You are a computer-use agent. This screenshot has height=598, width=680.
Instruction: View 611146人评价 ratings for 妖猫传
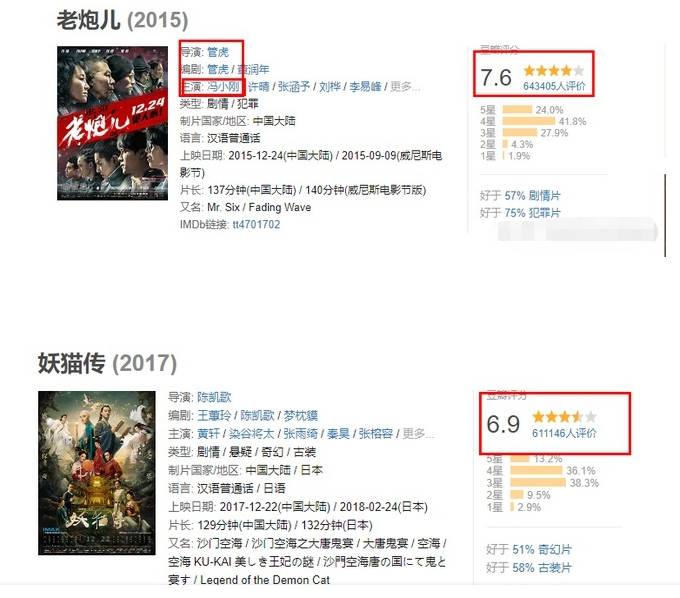564,433
